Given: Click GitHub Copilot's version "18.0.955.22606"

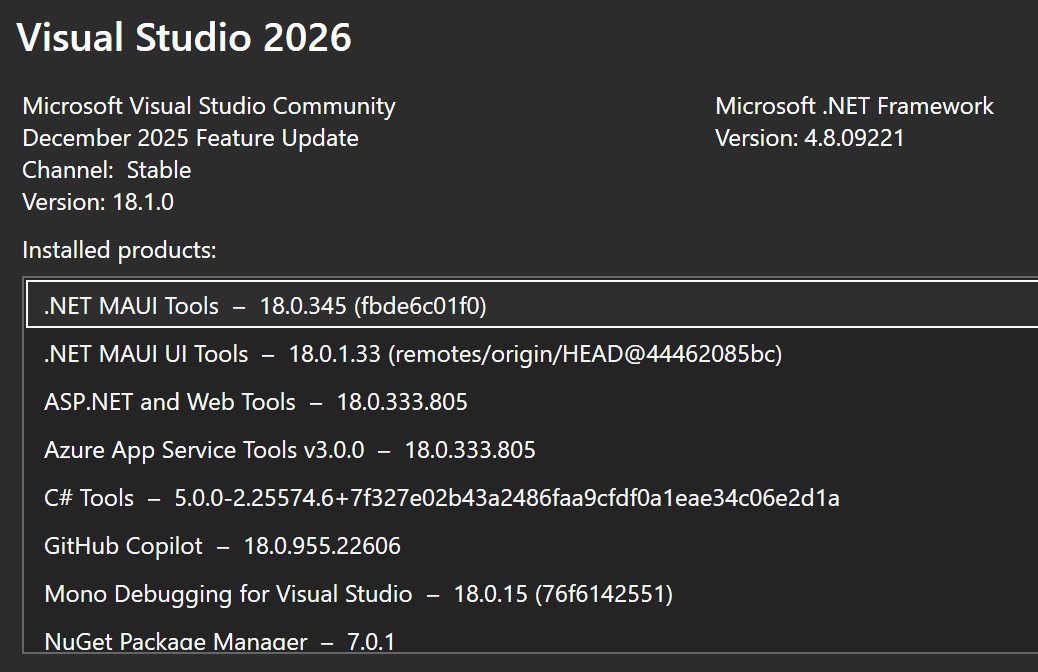Looking at the screenshot, I should pyautogui.click(x=321, y=546).
